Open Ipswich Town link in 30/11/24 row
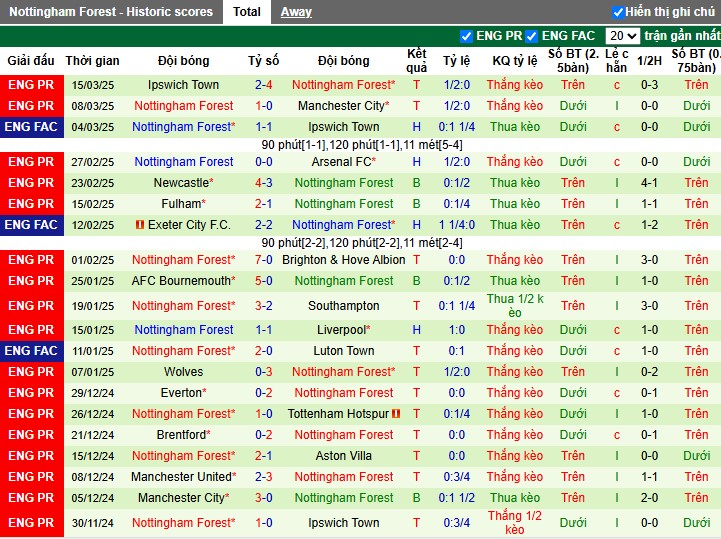 pos(343,523)
